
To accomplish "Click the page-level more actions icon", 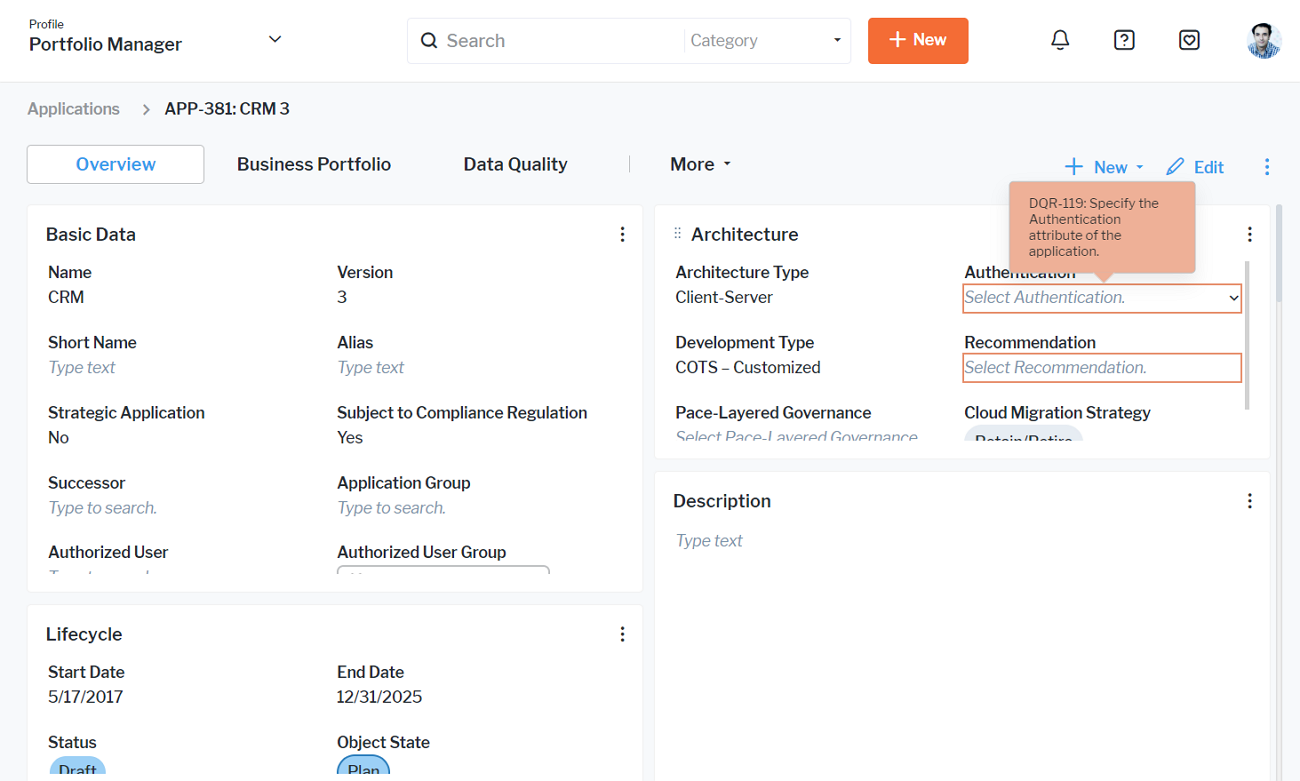I will [x=1267, y=167].
